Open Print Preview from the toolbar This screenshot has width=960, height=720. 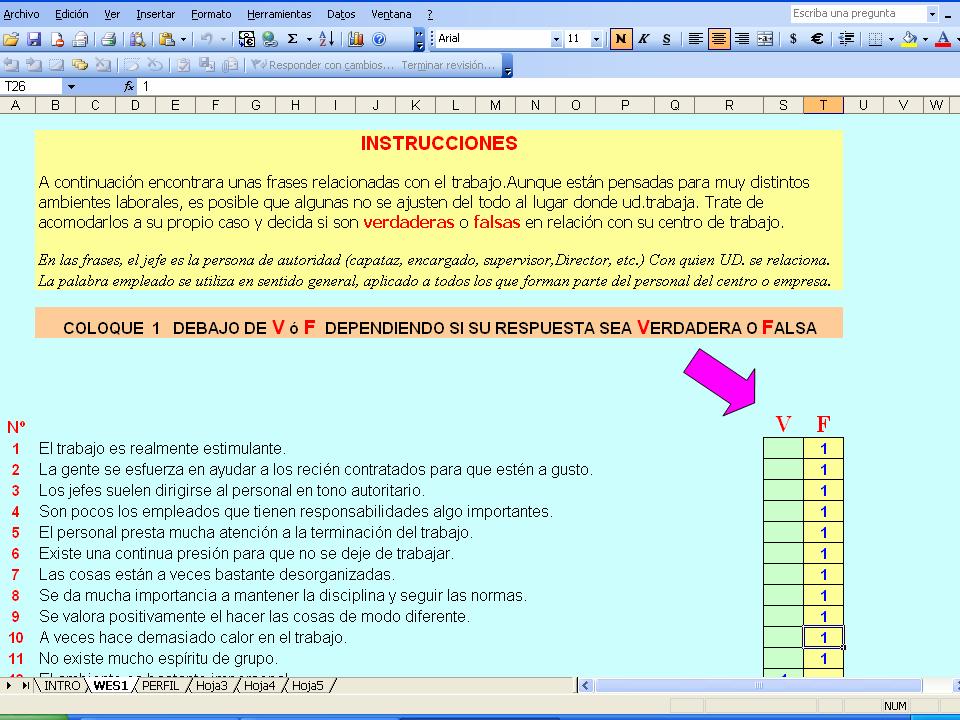point(138,39)
